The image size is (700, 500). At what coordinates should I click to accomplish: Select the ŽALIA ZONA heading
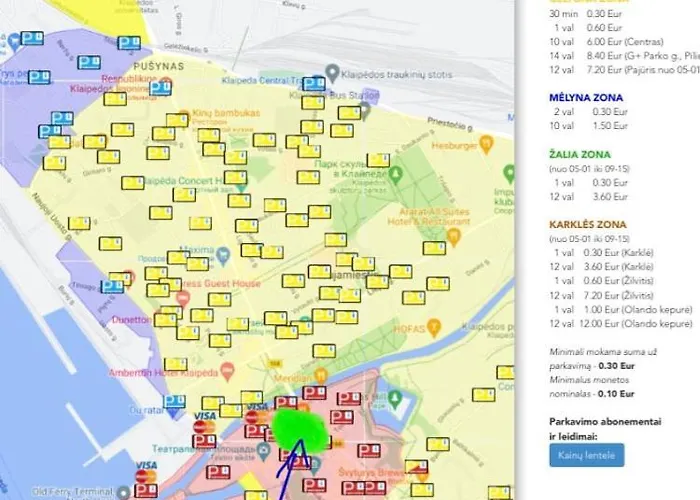[x=580, y=154]
